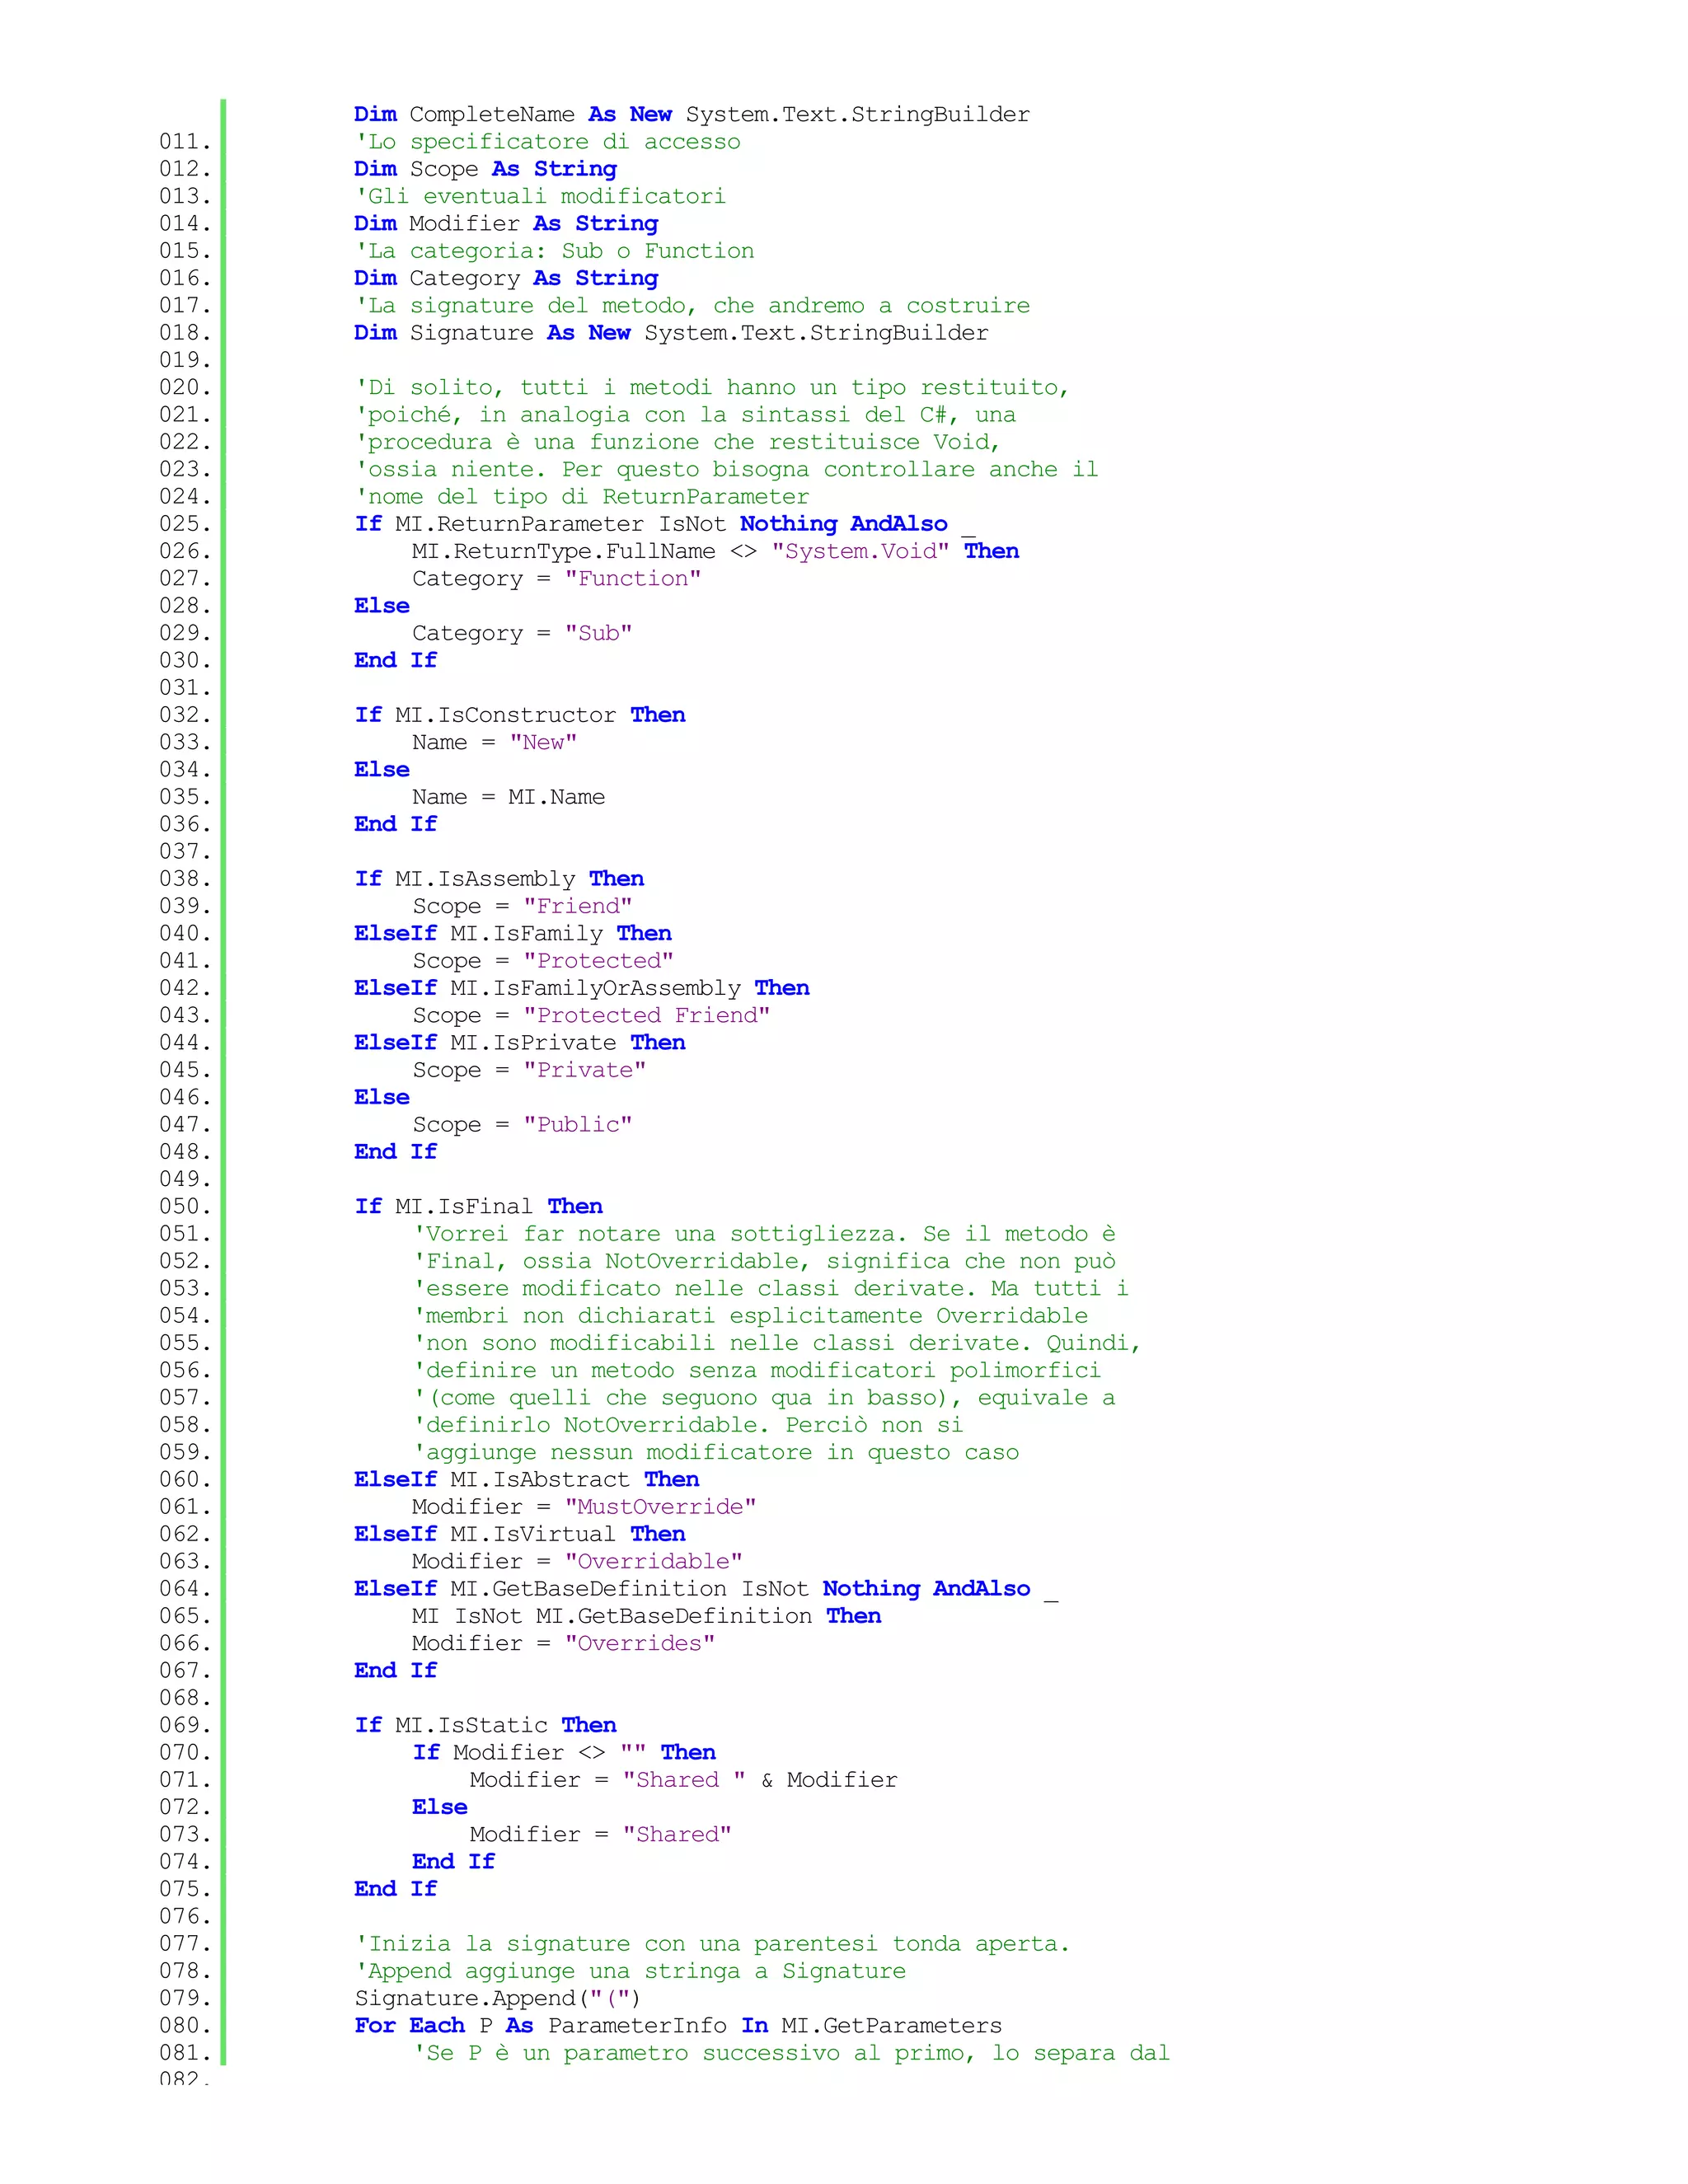Click 'Modifier = "MustOverride"' line

[x=584, y=1507]
